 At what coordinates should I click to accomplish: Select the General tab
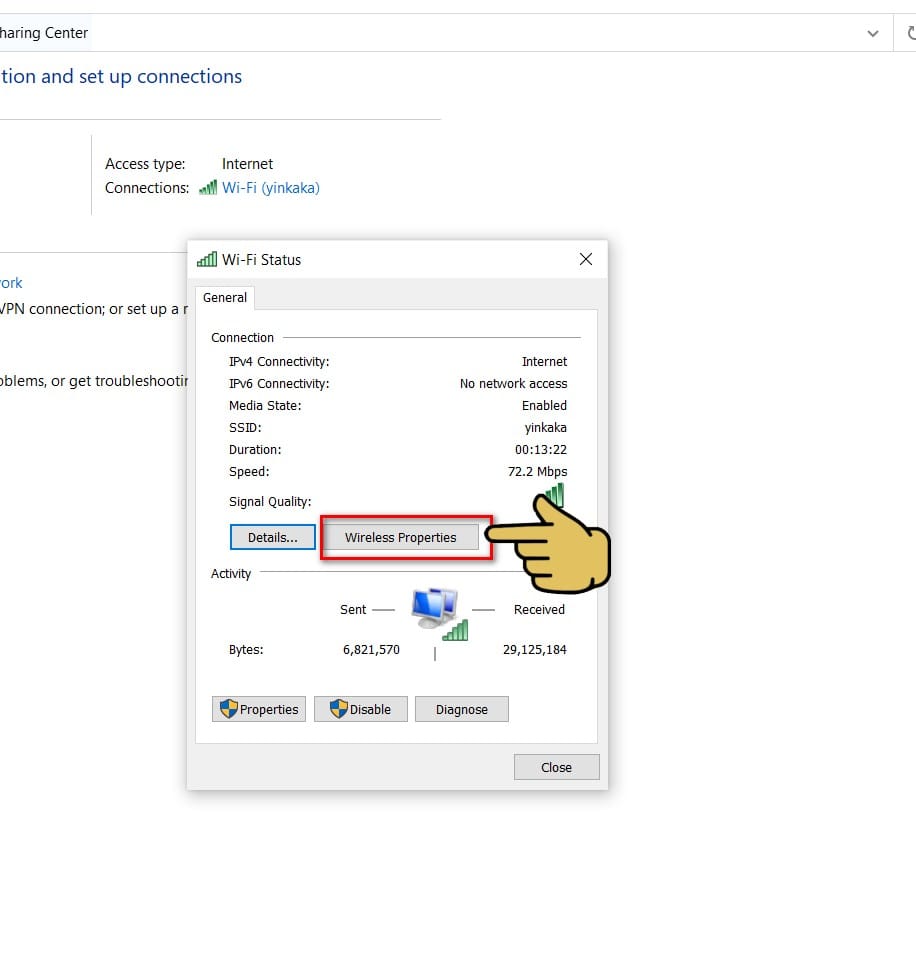225,298
